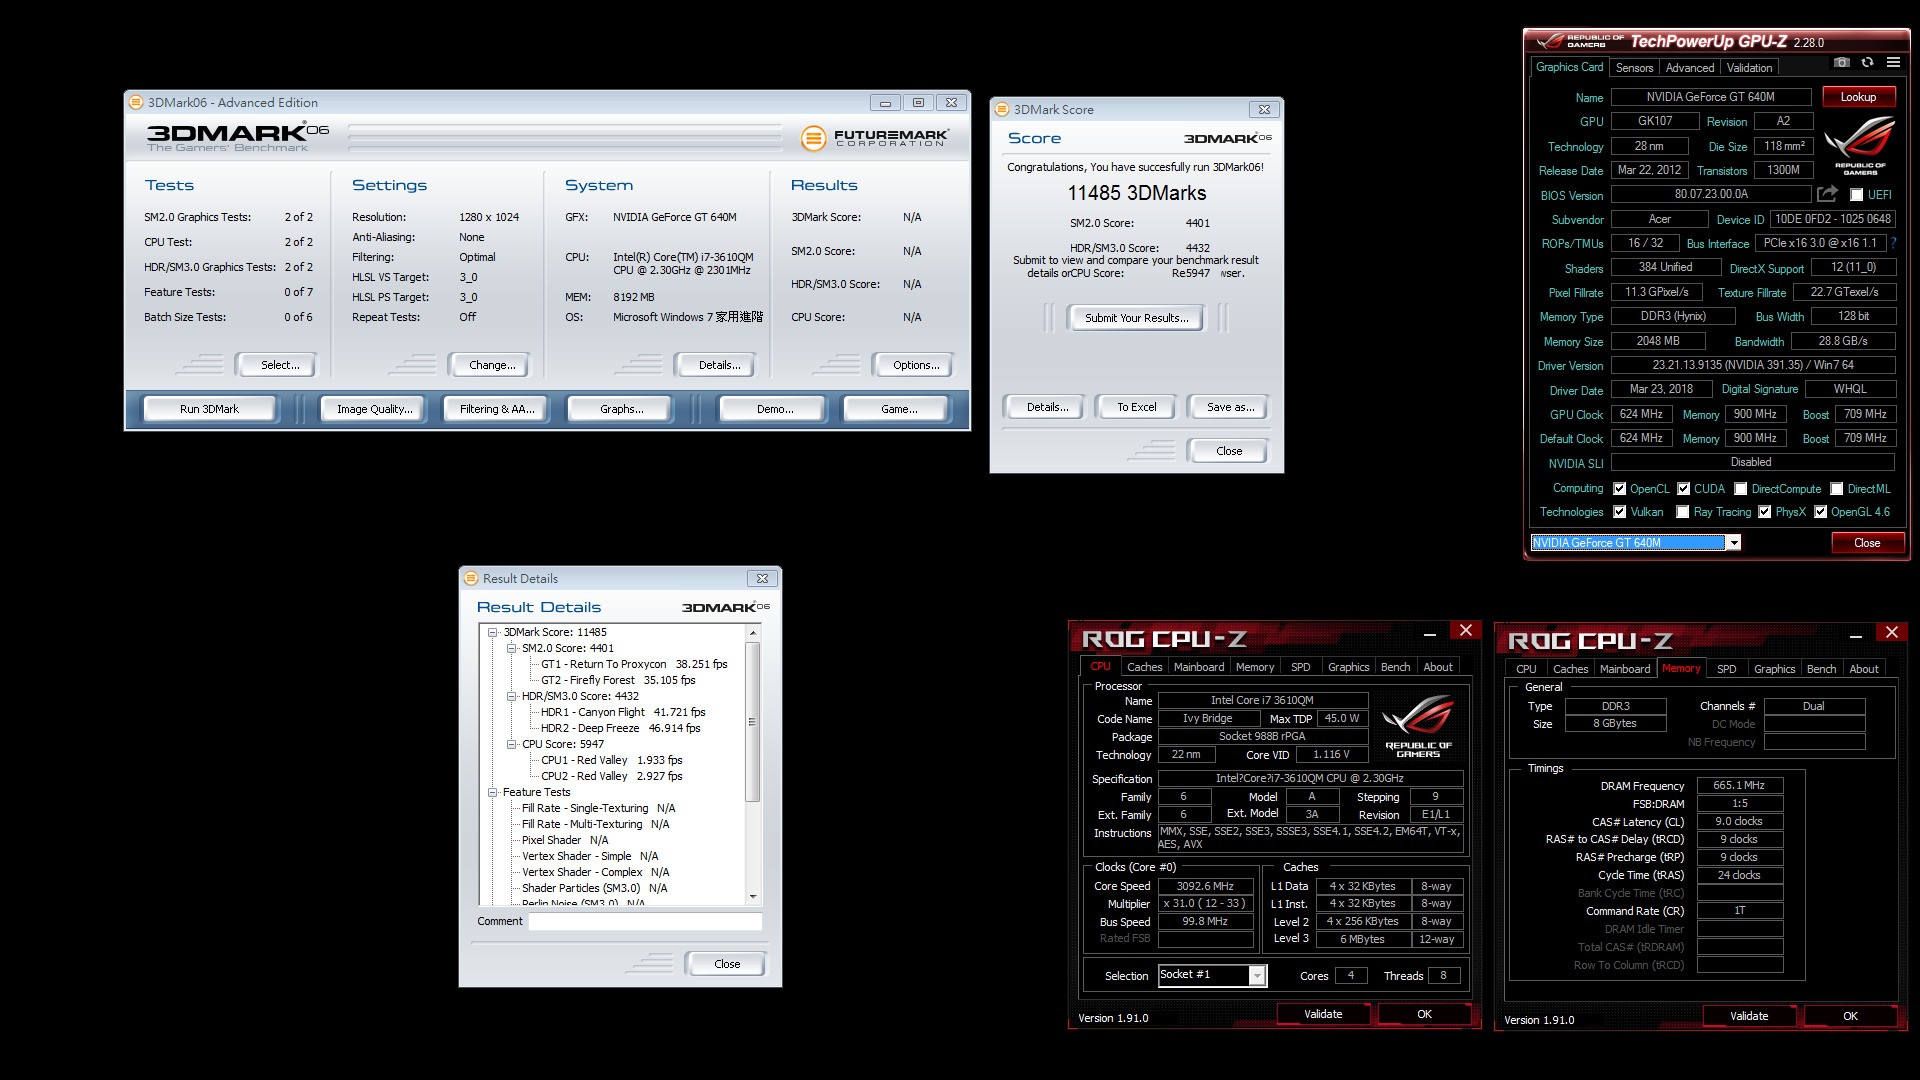Toggle the CUDA checkbox
This screenshot has height=1080, width=1920.
[1684, 489]
